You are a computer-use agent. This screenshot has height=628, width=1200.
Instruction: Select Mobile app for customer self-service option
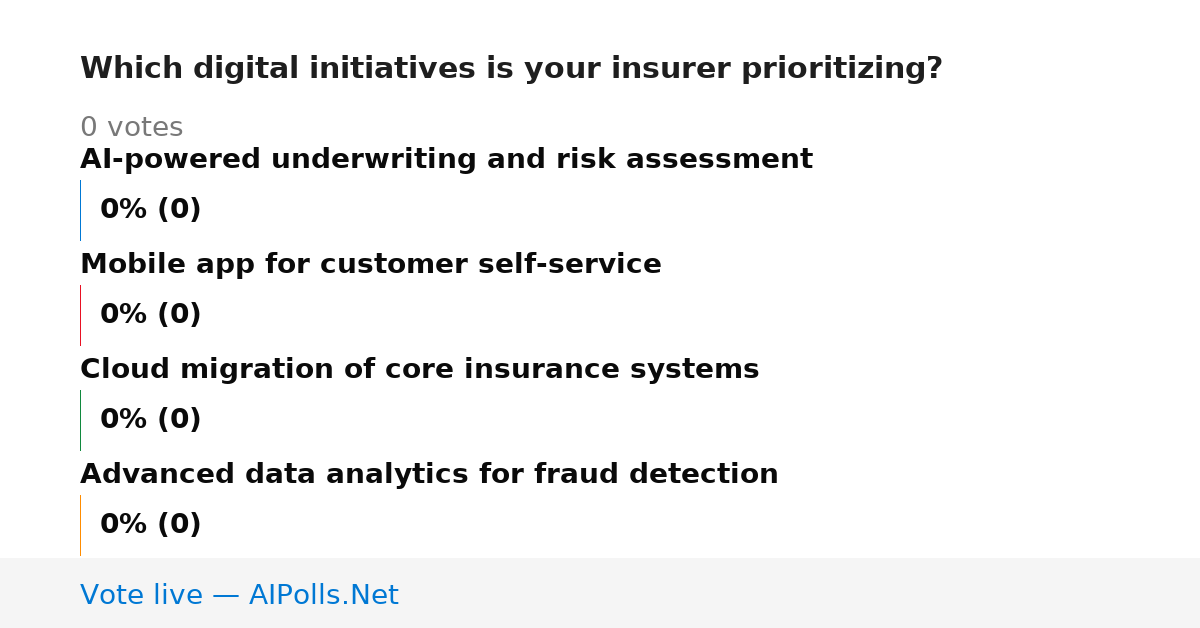[x=371, y=265]
